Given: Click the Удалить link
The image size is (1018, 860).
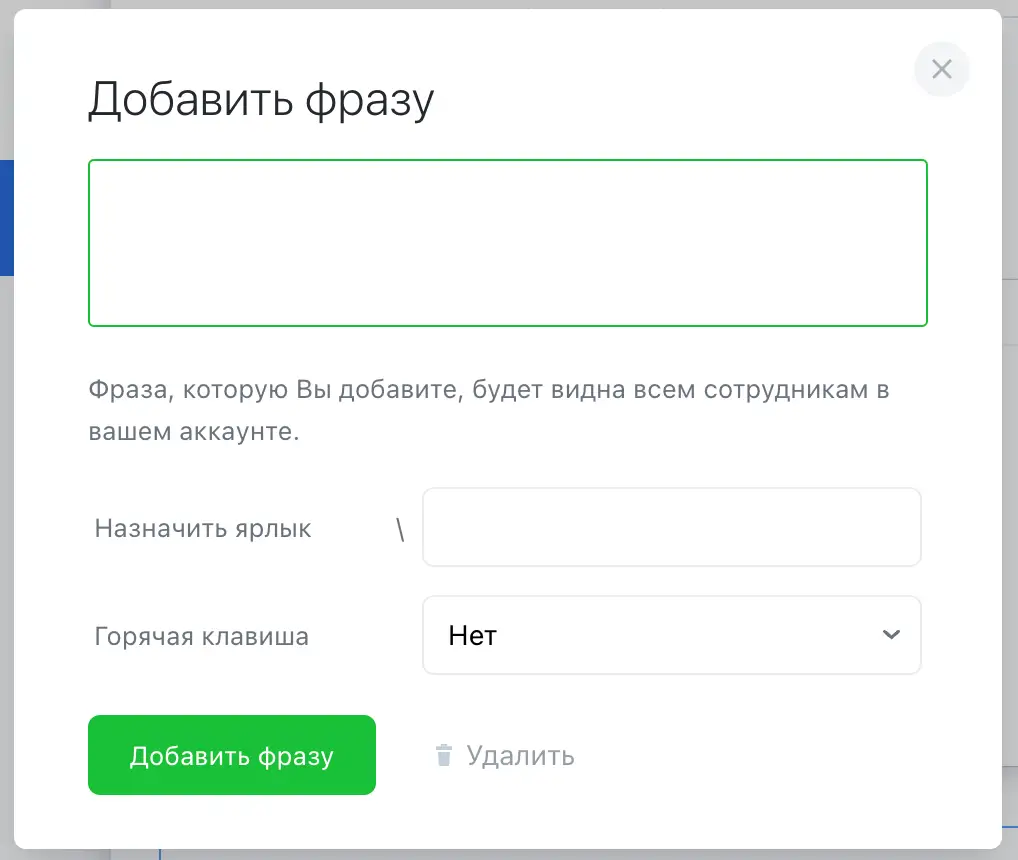Looking at the screenshot, I should tap(520, 755).
